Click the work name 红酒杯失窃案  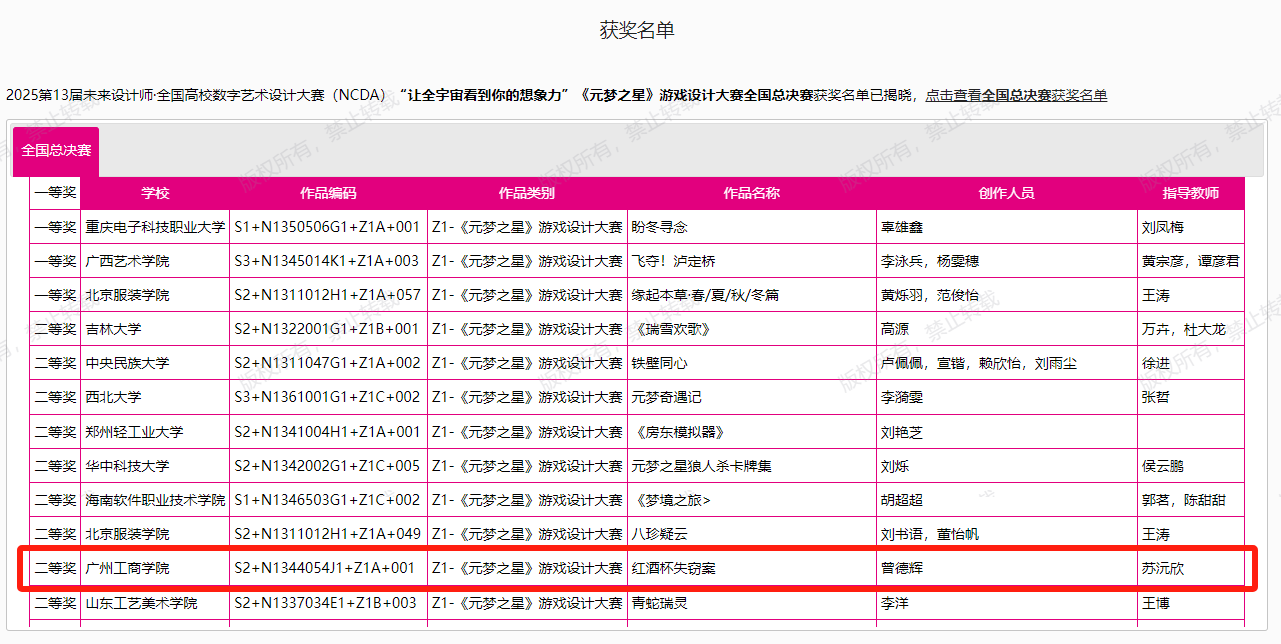pos(673,568)
